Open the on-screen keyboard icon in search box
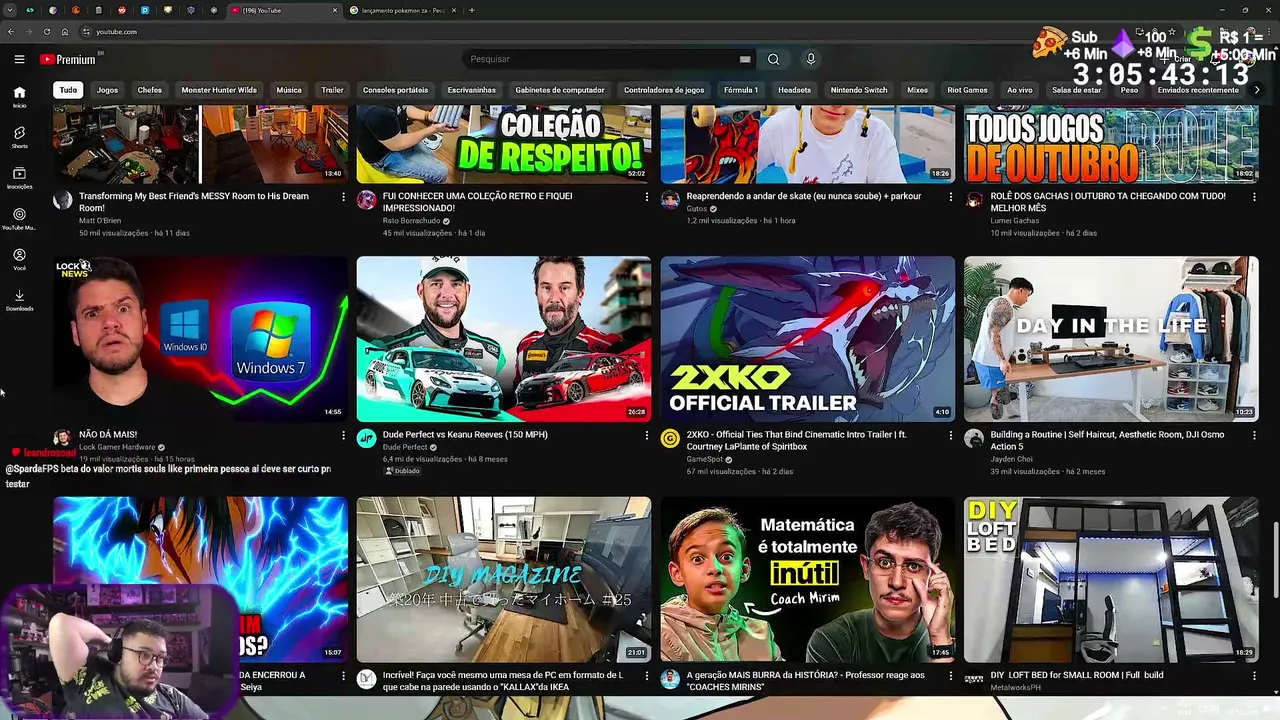The image size is (1280, 720). [x=745, y=59]
